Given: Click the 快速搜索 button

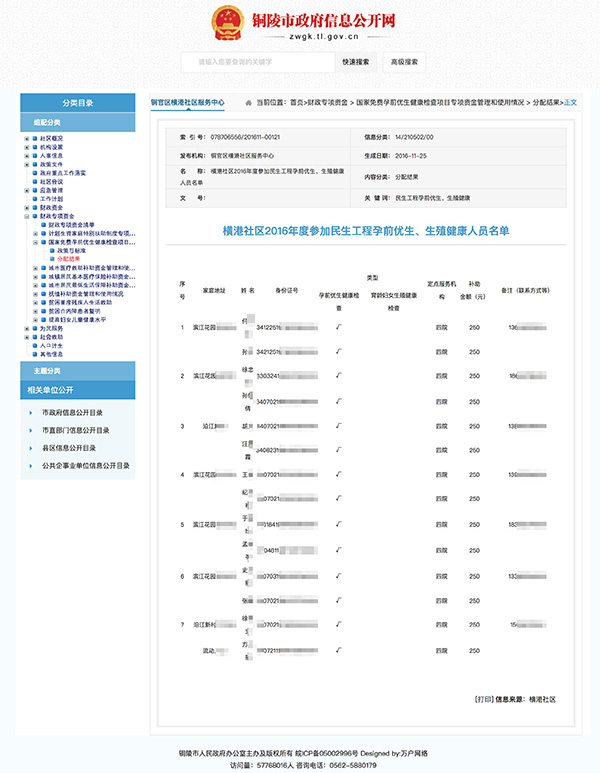Looking at the screenshot, I should click(x=356, y=62).
